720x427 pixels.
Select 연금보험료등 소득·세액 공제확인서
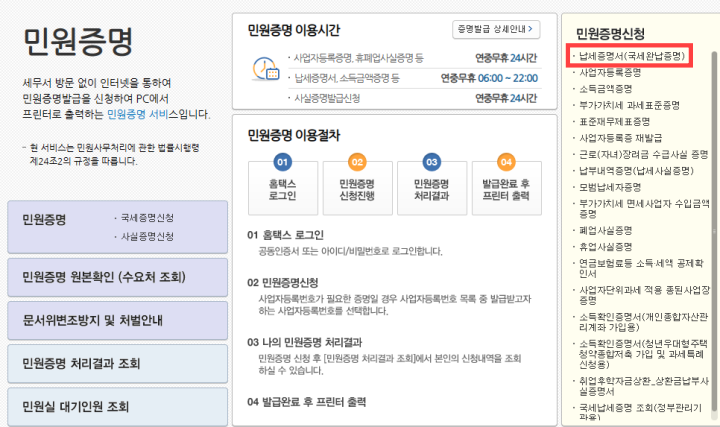coord(641,268)
